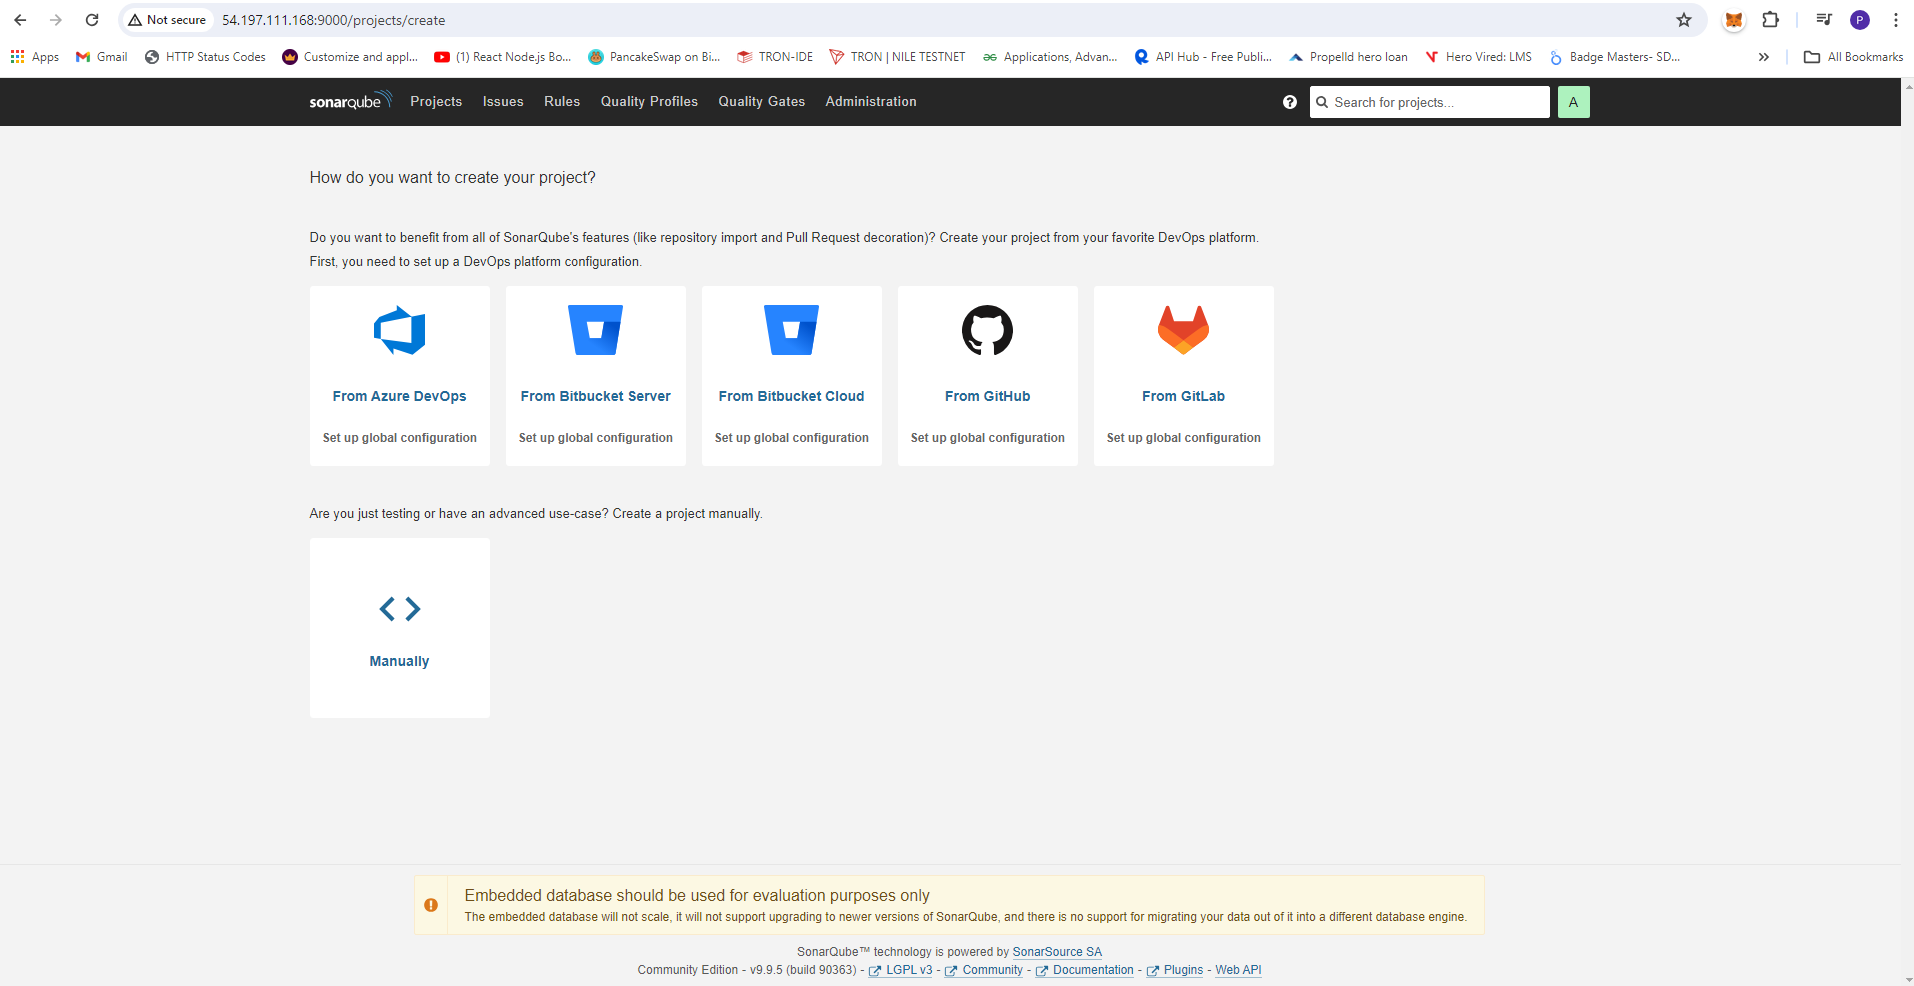Viewport: 1914px width, 986px height.
Task: Open Documentation footer link
Action: pyautogui.click(x=1093, y=970)
